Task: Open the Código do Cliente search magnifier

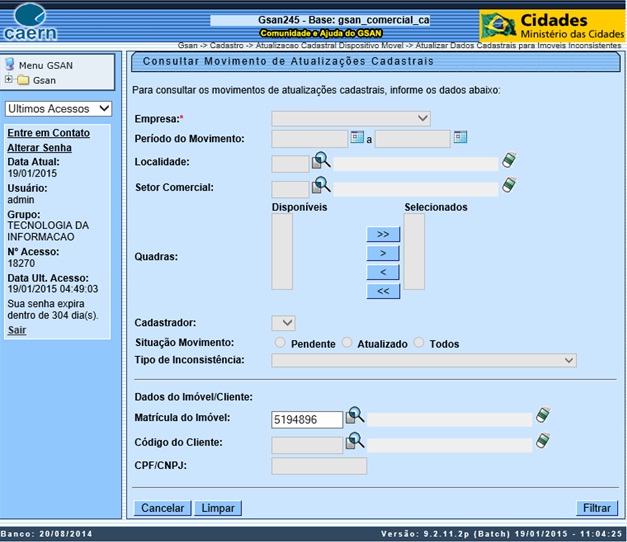Action: pyautogui.click(x=355, y=441)
